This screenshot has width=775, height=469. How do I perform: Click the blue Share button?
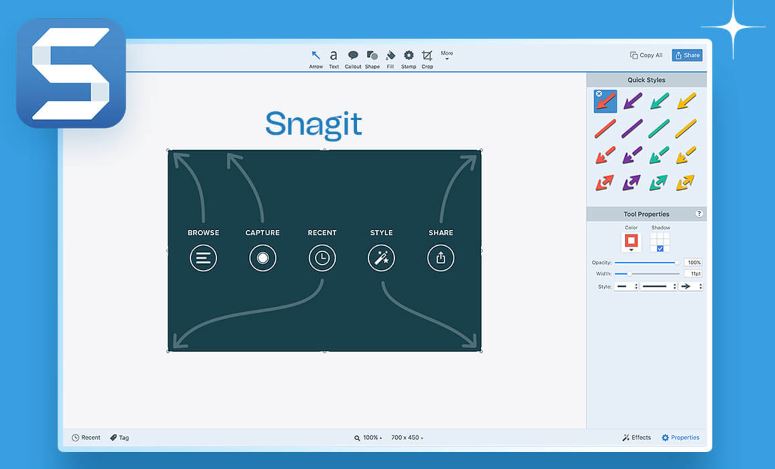[687, 55]
